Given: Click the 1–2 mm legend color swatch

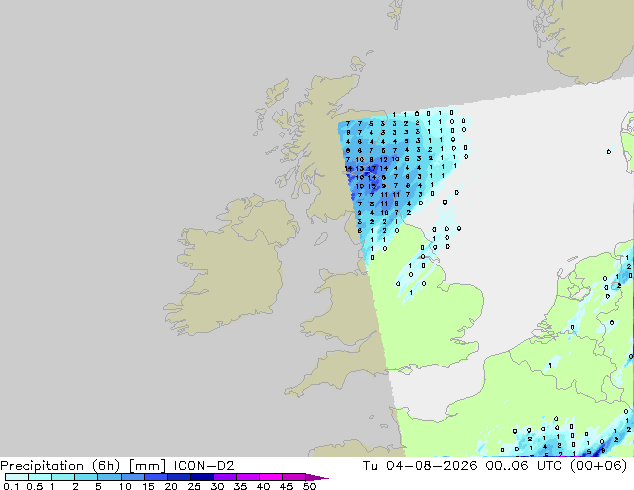Looking at the screenshot, I should coord(63,477).
